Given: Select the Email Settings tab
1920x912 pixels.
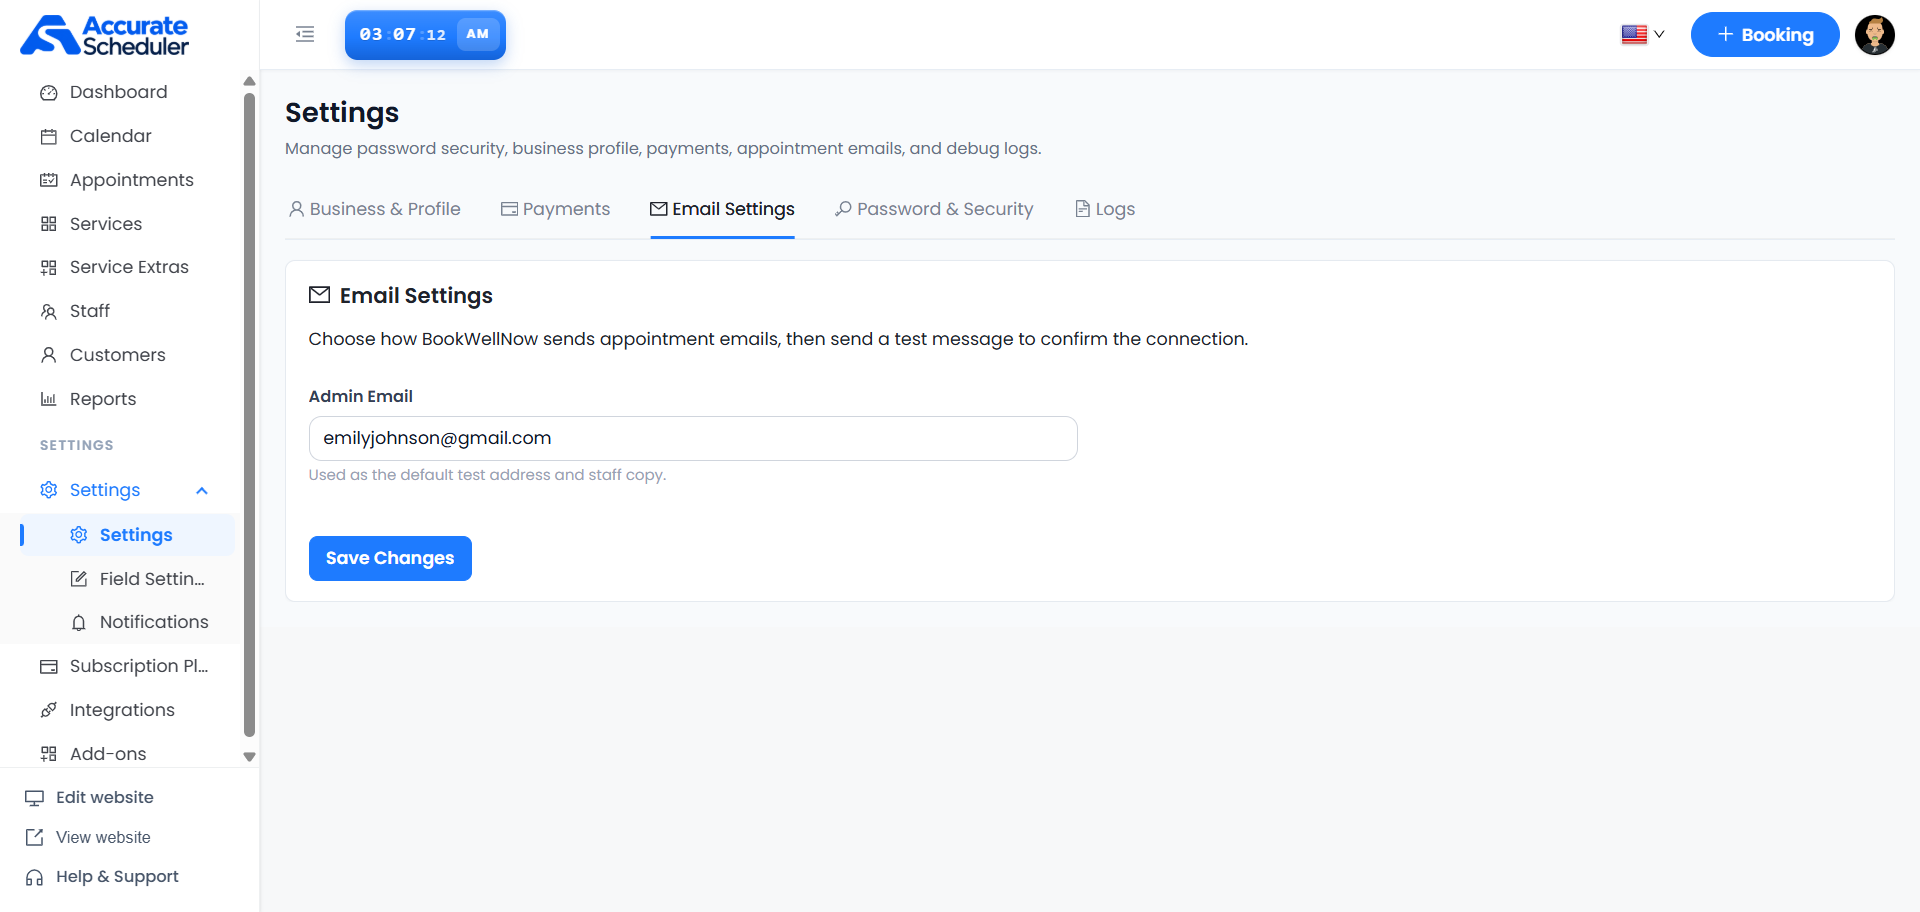Looking at the screenshot, I should click(x=722, y=209).
